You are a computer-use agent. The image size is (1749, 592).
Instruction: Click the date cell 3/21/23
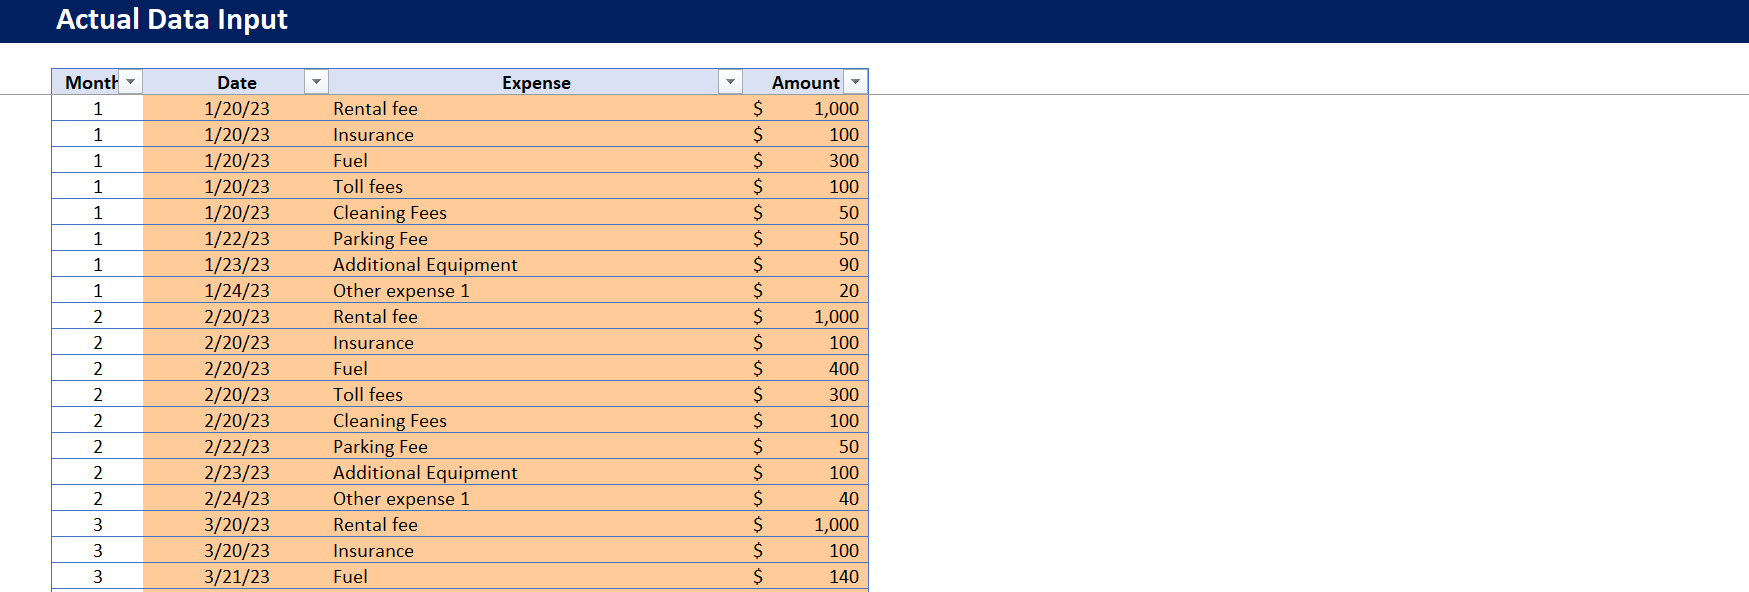click(x=236, y=576)
